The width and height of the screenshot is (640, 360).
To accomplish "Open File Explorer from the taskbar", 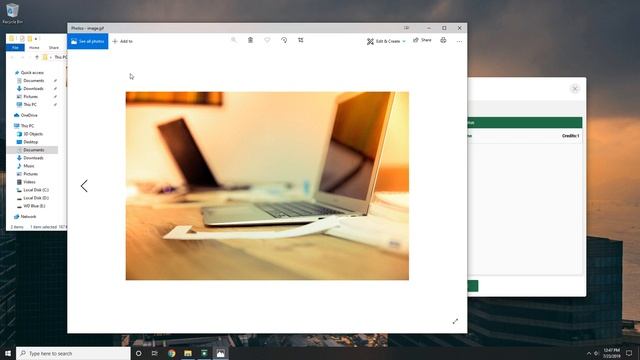I will [188, 353].
